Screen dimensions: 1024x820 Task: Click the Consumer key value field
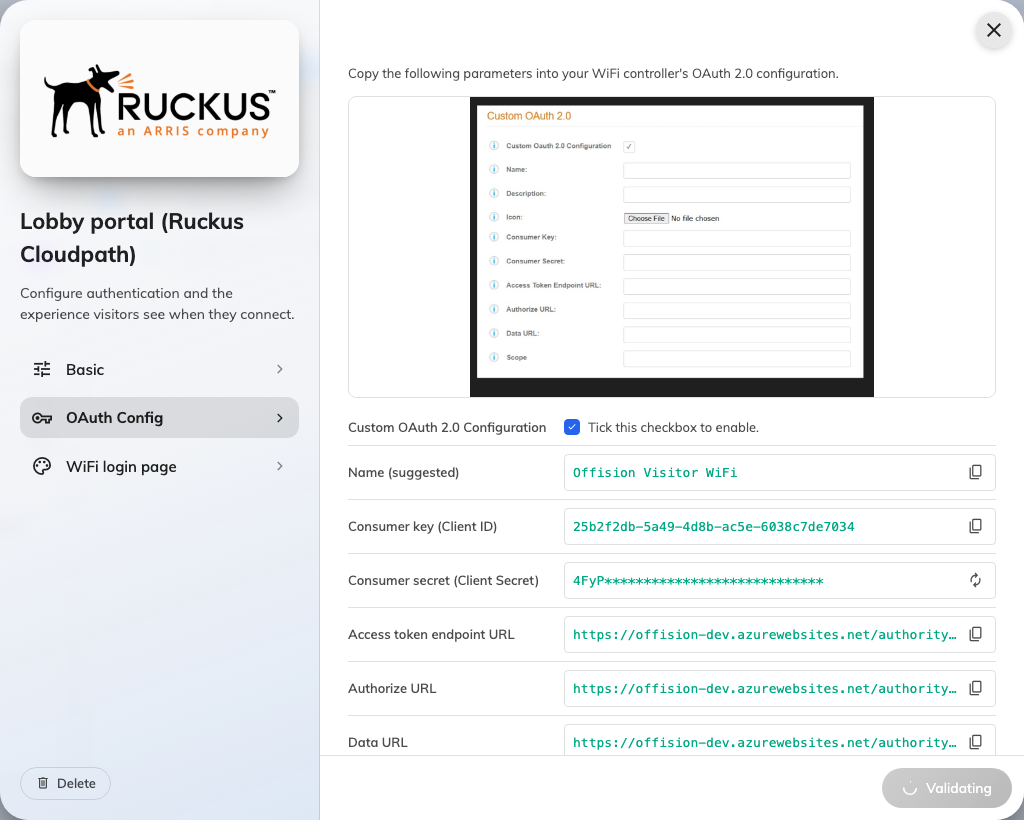(779, 526)
